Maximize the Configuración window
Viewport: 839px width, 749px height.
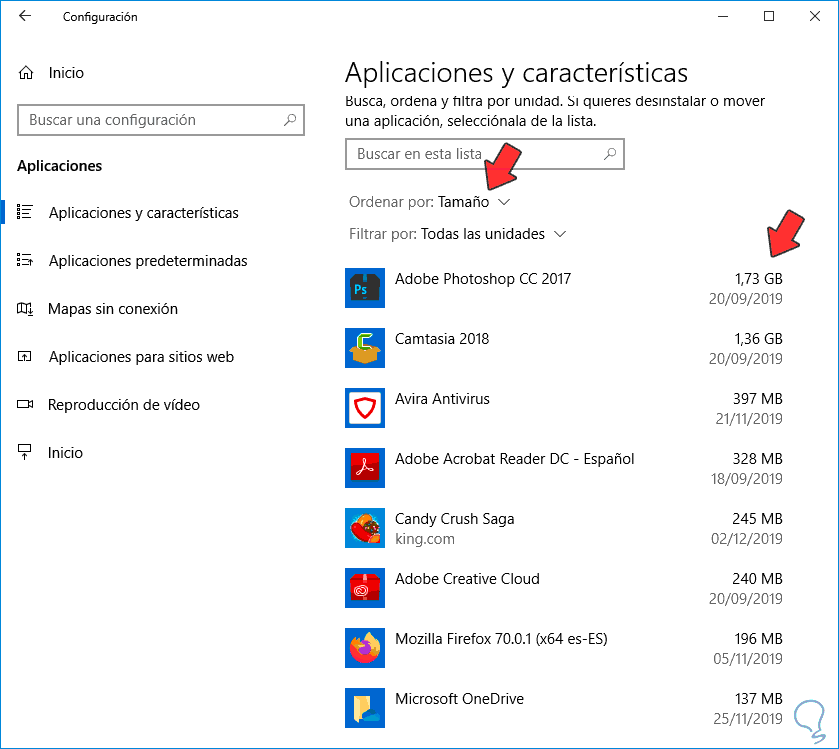point(769,17)
